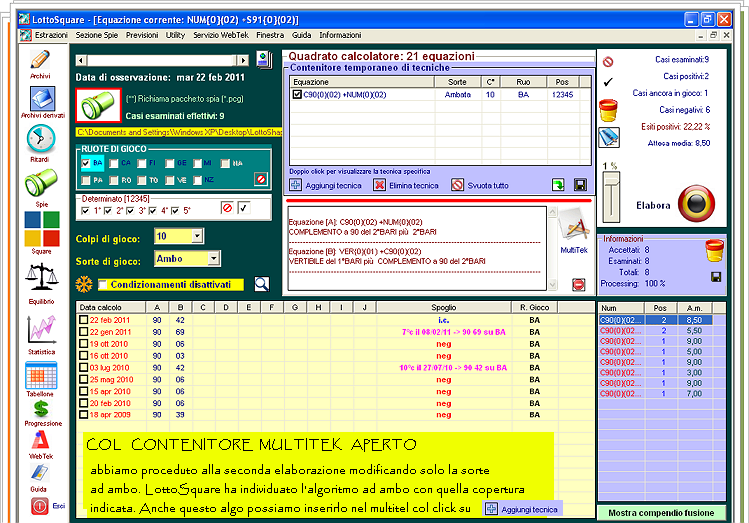Click the magnifier icon beside Condizionamenti
The width and height of the screenshot is (749, 523).
[x=261, y=284]
